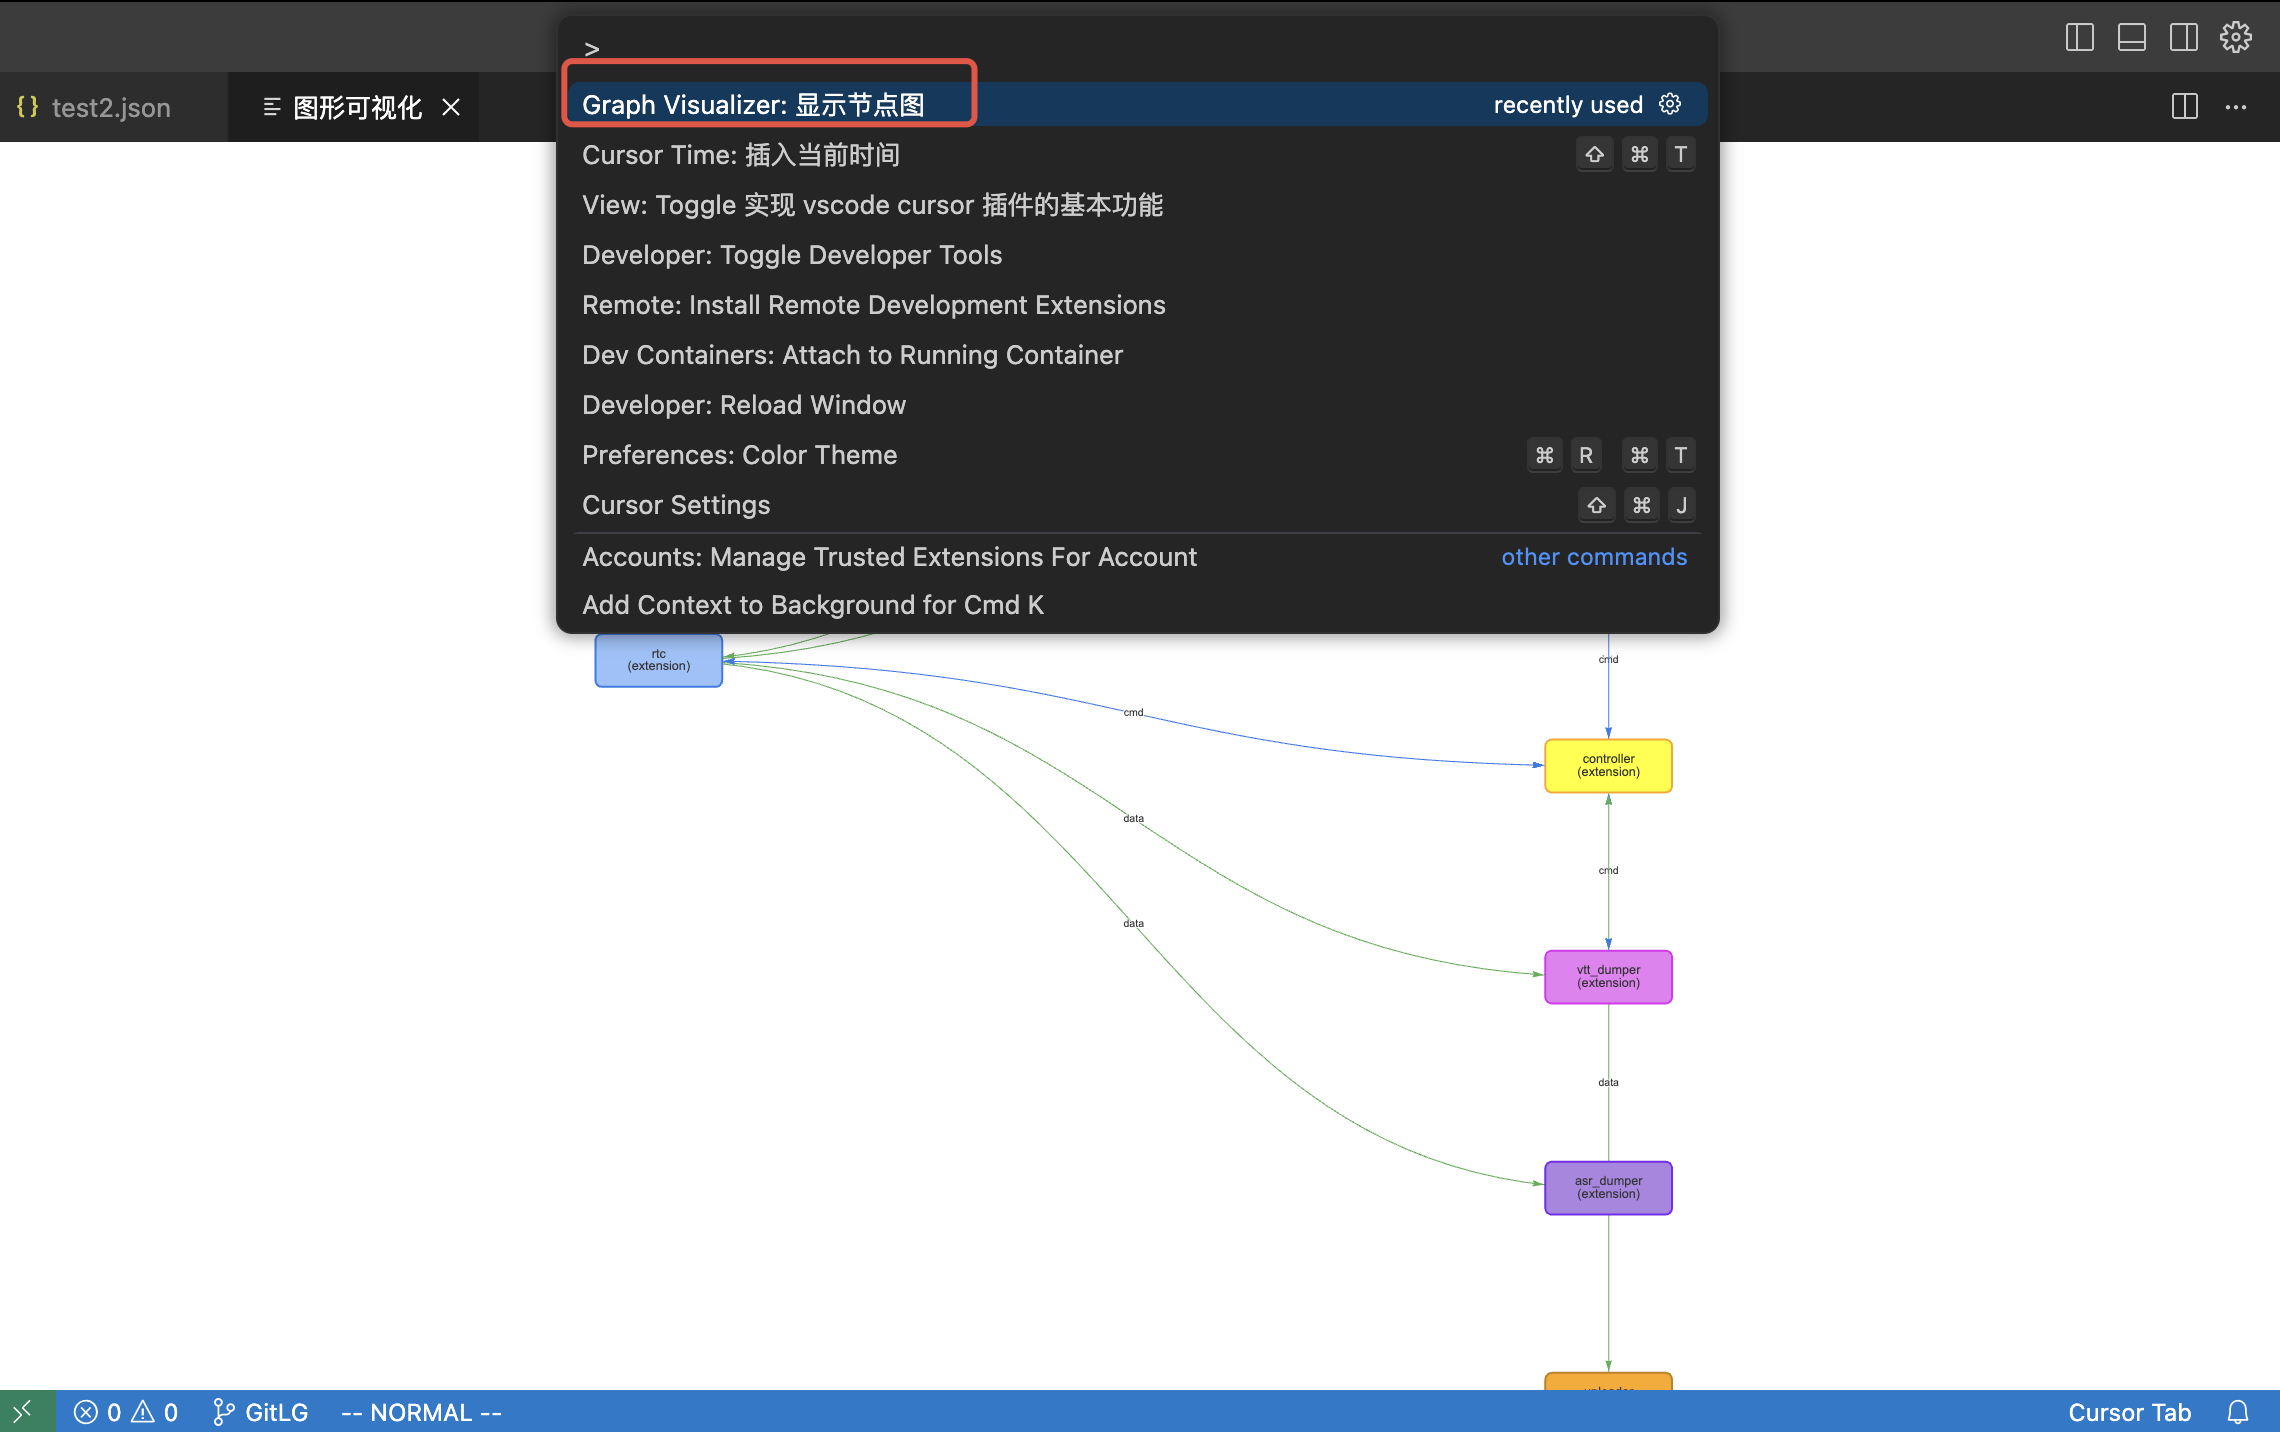Run Graph Visualizer: 显示节点图 command
Viewport: 2280px width, 1432px height.
(x=753, y=104)
